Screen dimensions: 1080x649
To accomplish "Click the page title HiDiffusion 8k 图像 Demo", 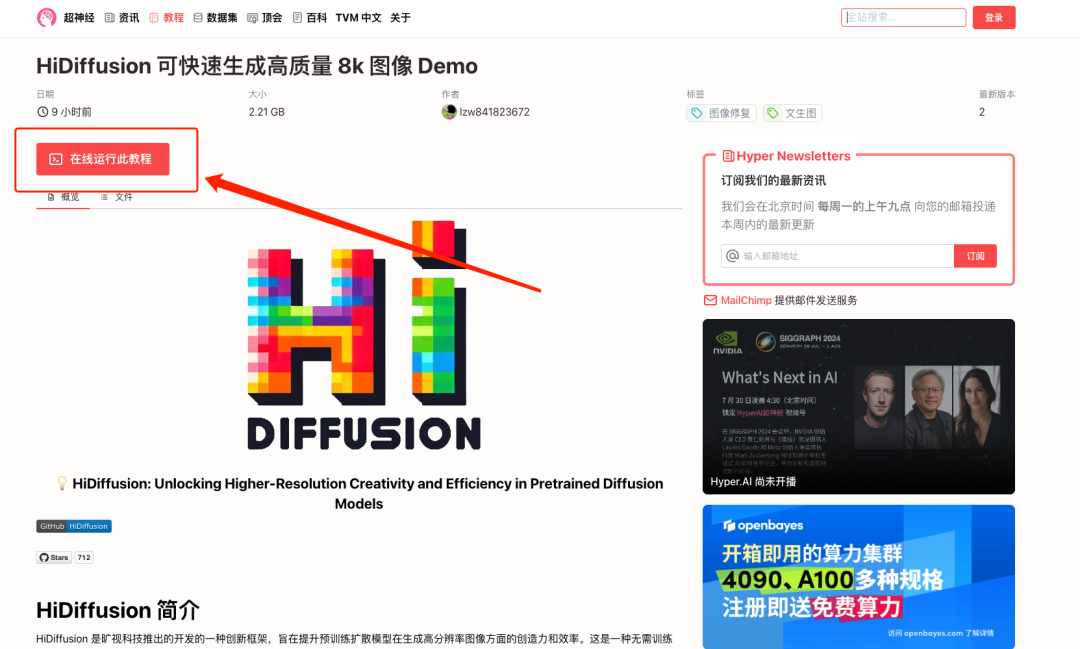I will tap(257, 66).
